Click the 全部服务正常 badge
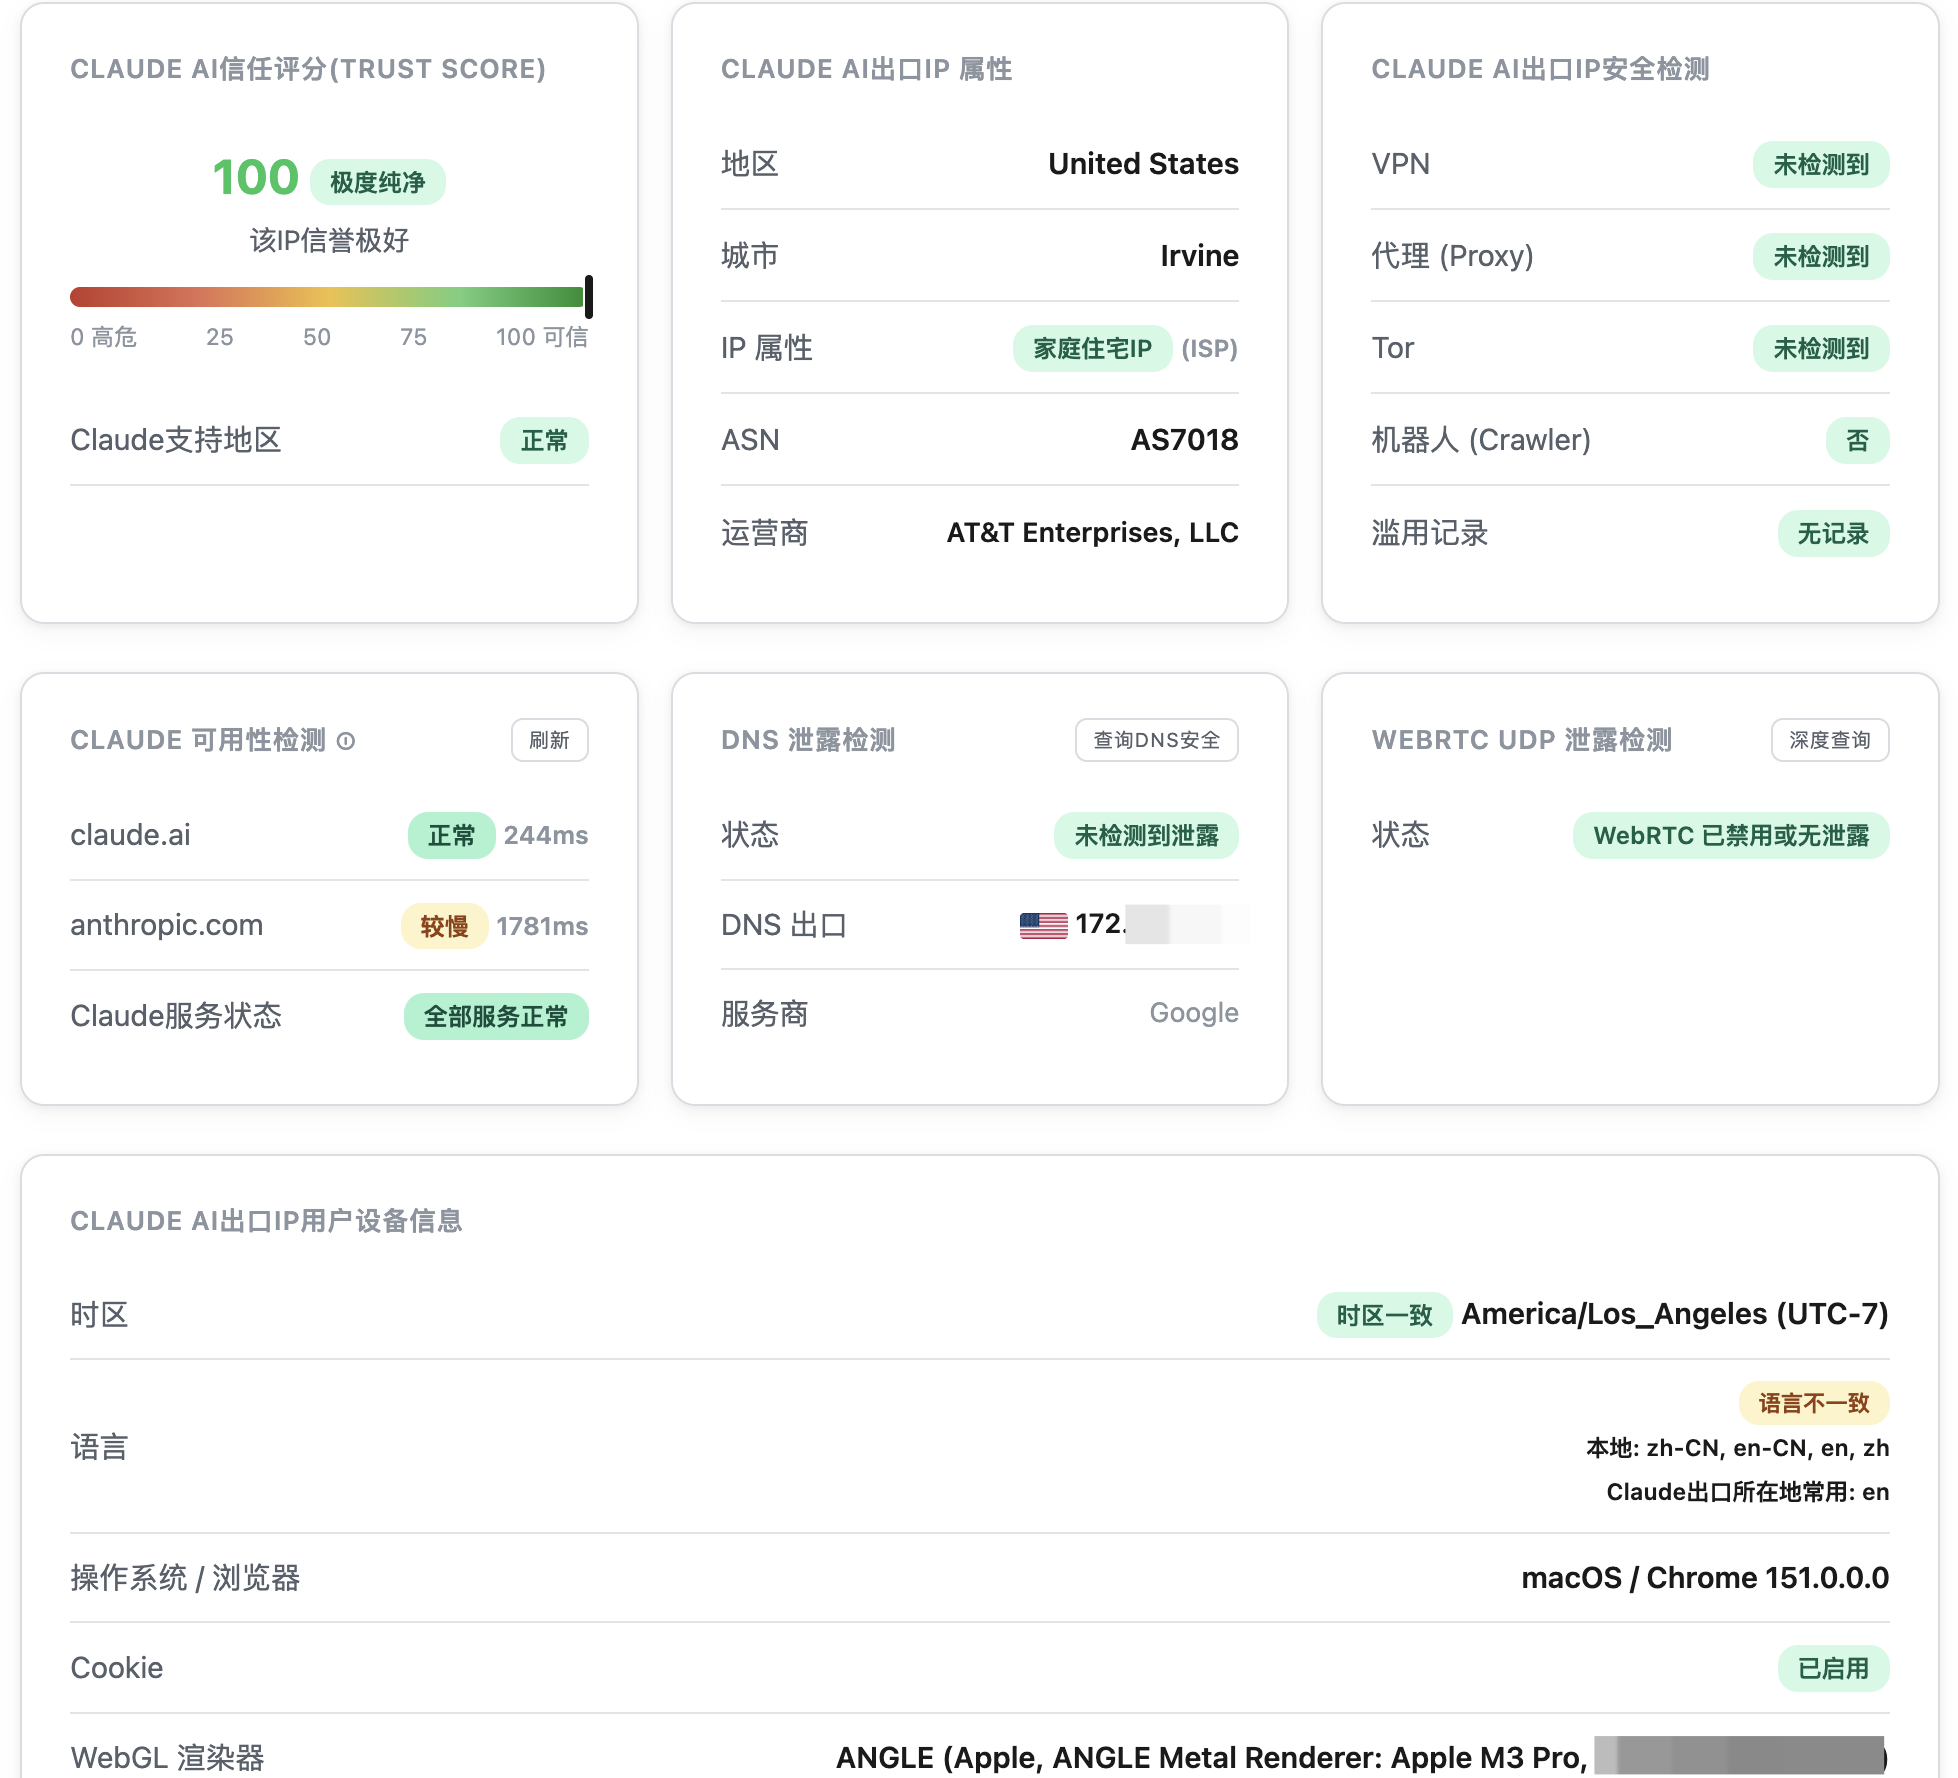This screenshot has width=1958, height=1778. pyautogui.click(x=496, y=1016)
